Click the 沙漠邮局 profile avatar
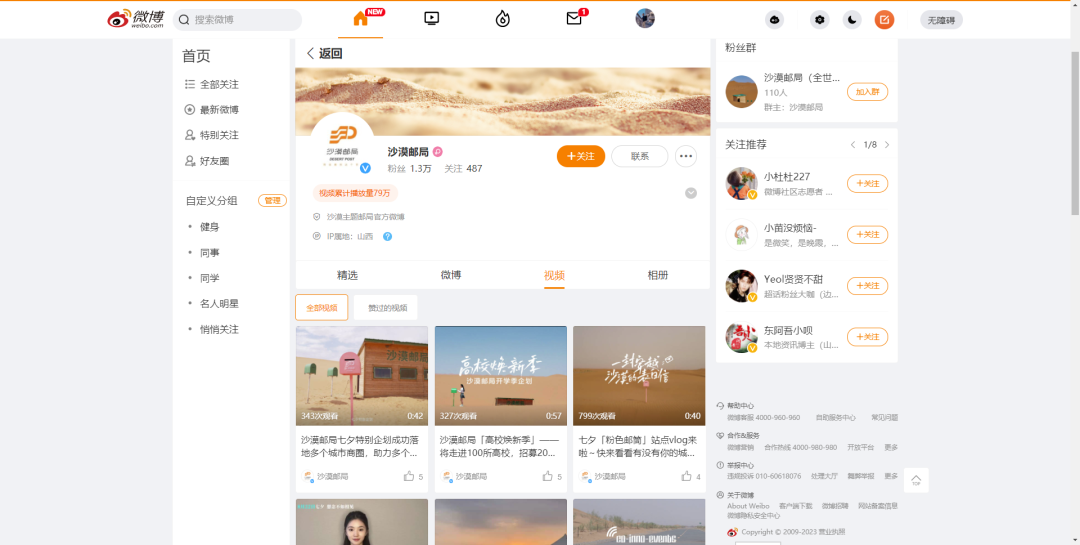Image resolution: width=1080 pixels, height=545 pixels. [x=342, y=145]
